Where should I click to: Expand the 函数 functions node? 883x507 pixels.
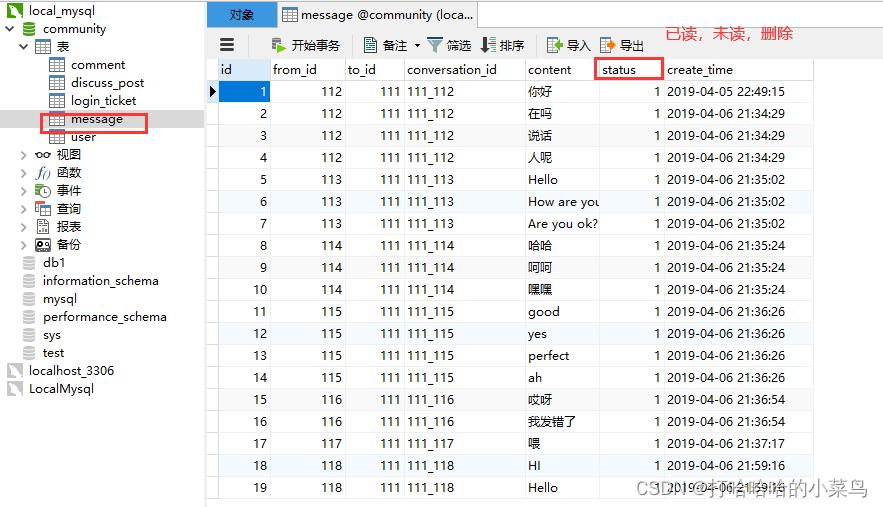click(x=23, y=172)
